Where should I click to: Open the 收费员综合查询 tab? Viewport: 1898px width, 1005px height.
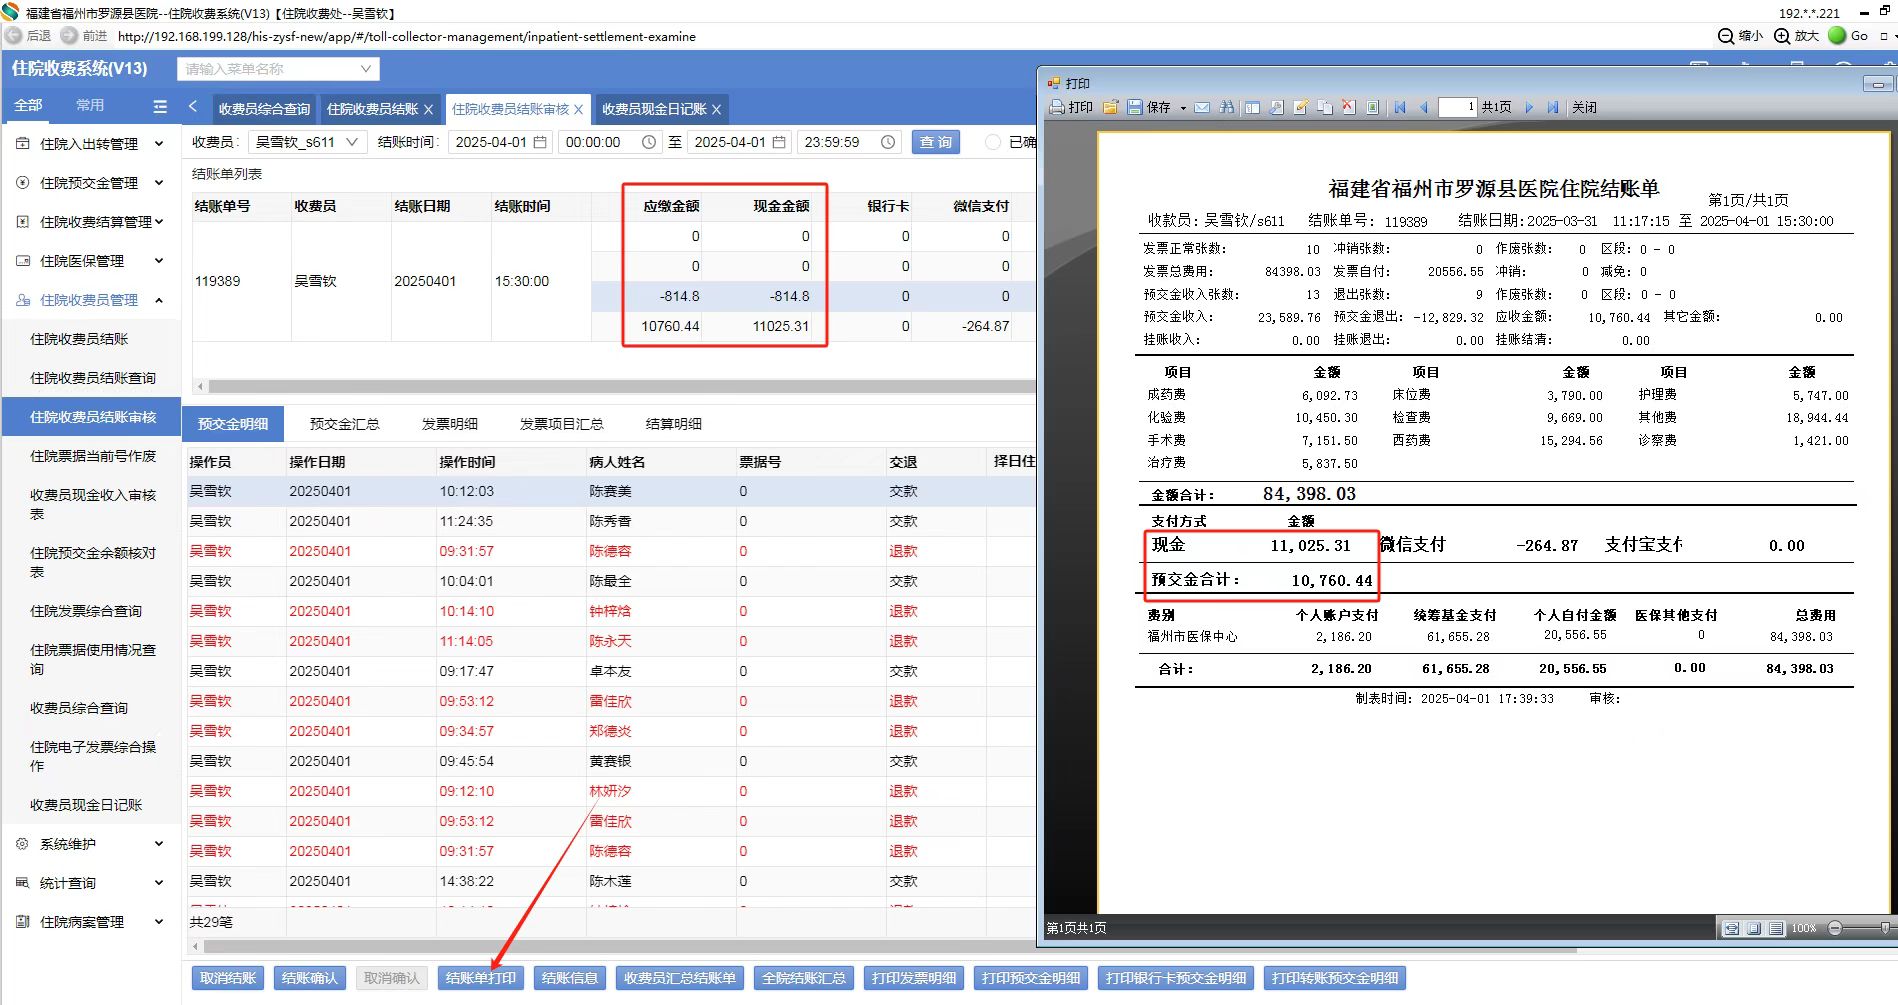264,109
